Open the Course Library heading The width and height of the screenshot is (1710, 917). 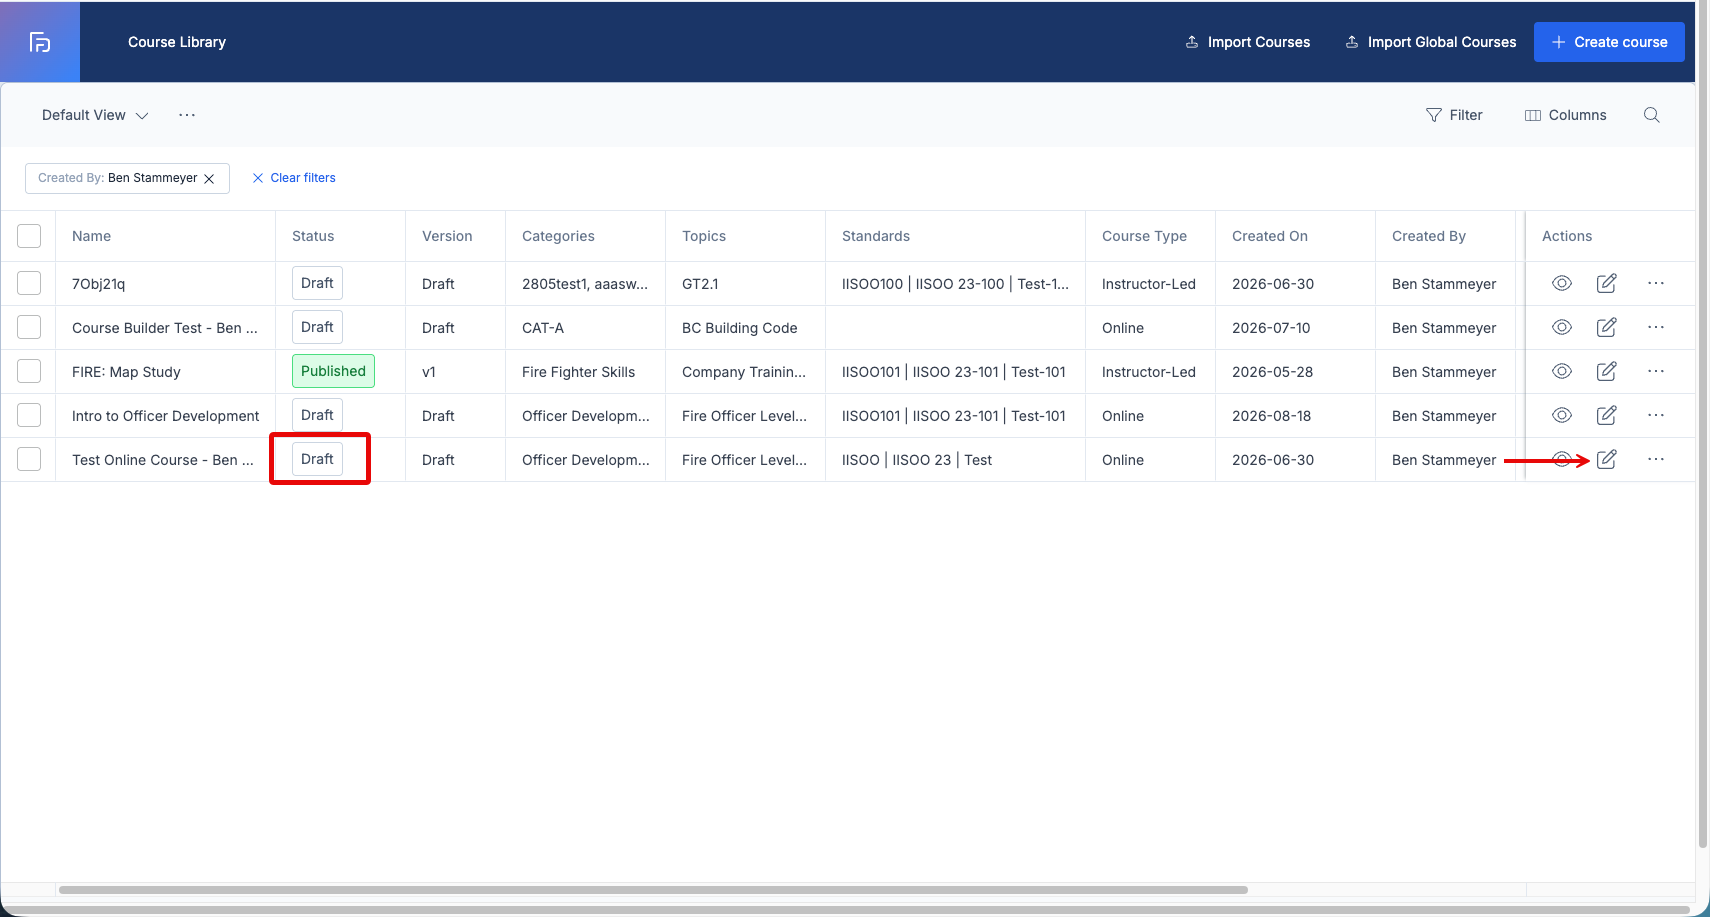pyautogui.click(x=177, y=42)
